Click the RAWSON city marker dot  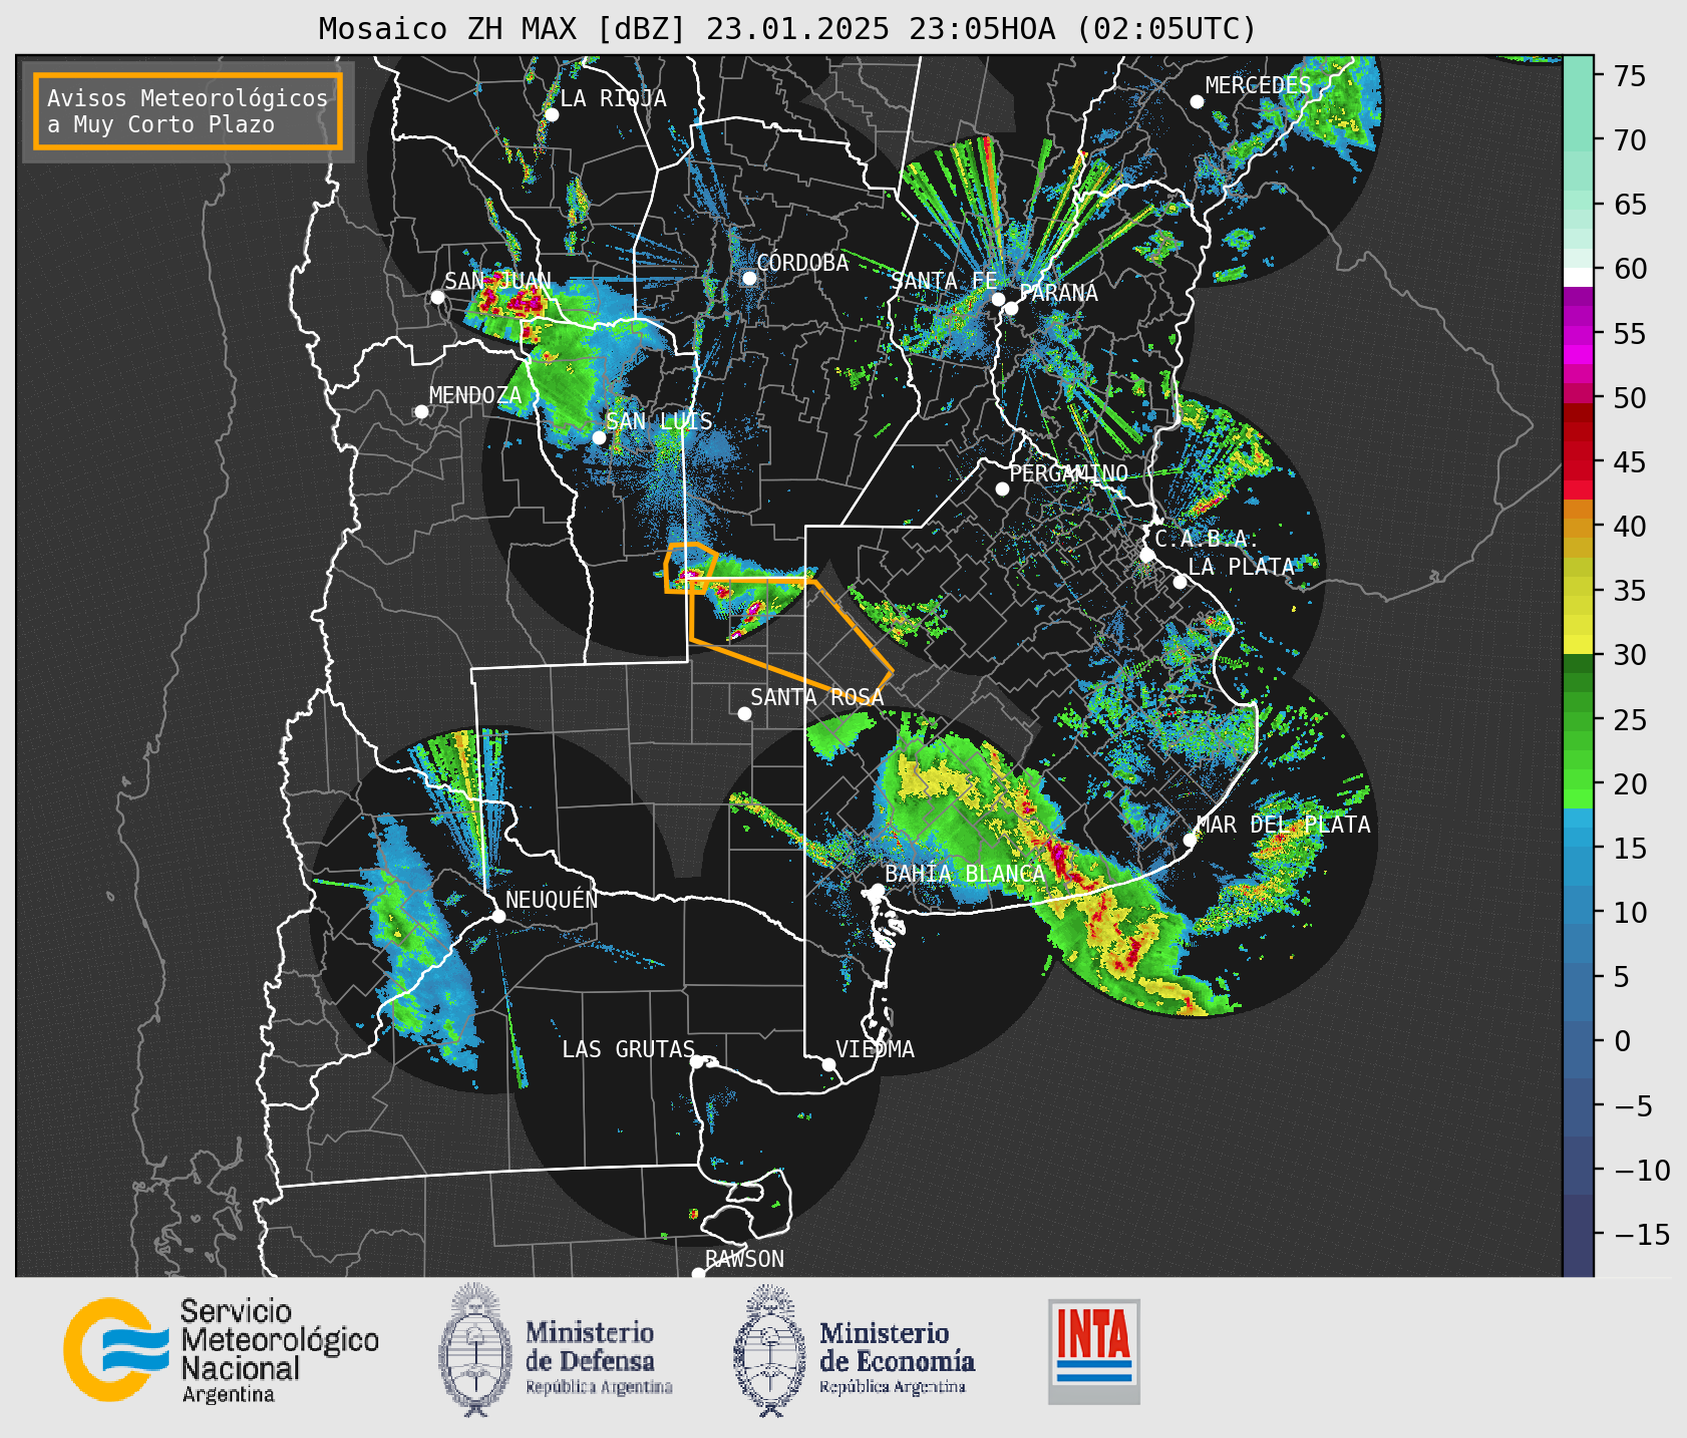698,1274
